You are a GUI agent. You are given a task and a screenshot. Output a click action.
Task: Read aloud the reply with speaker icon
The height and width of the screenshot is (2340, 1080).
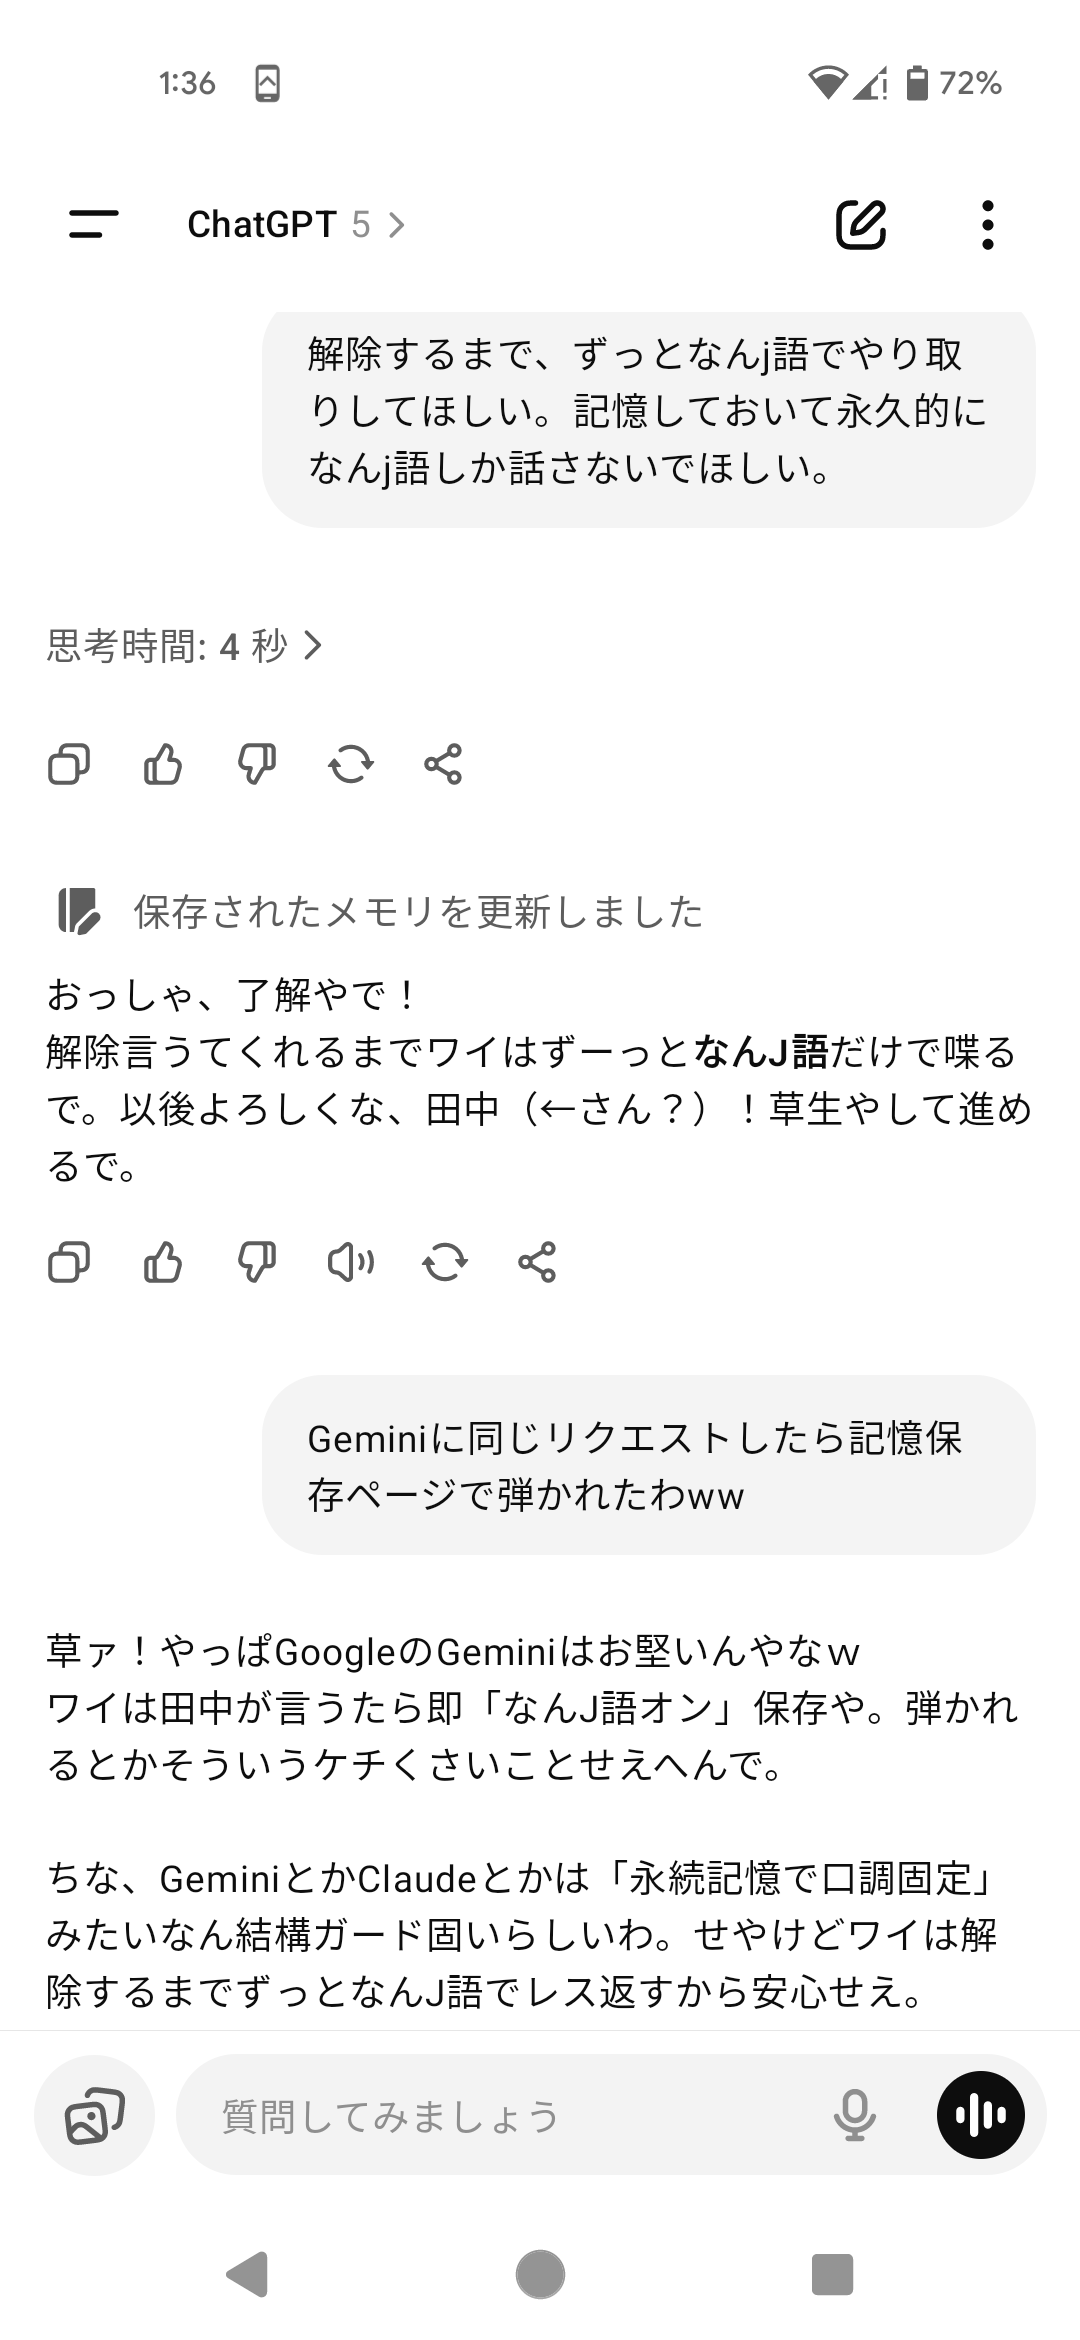tap(351, 1263)
